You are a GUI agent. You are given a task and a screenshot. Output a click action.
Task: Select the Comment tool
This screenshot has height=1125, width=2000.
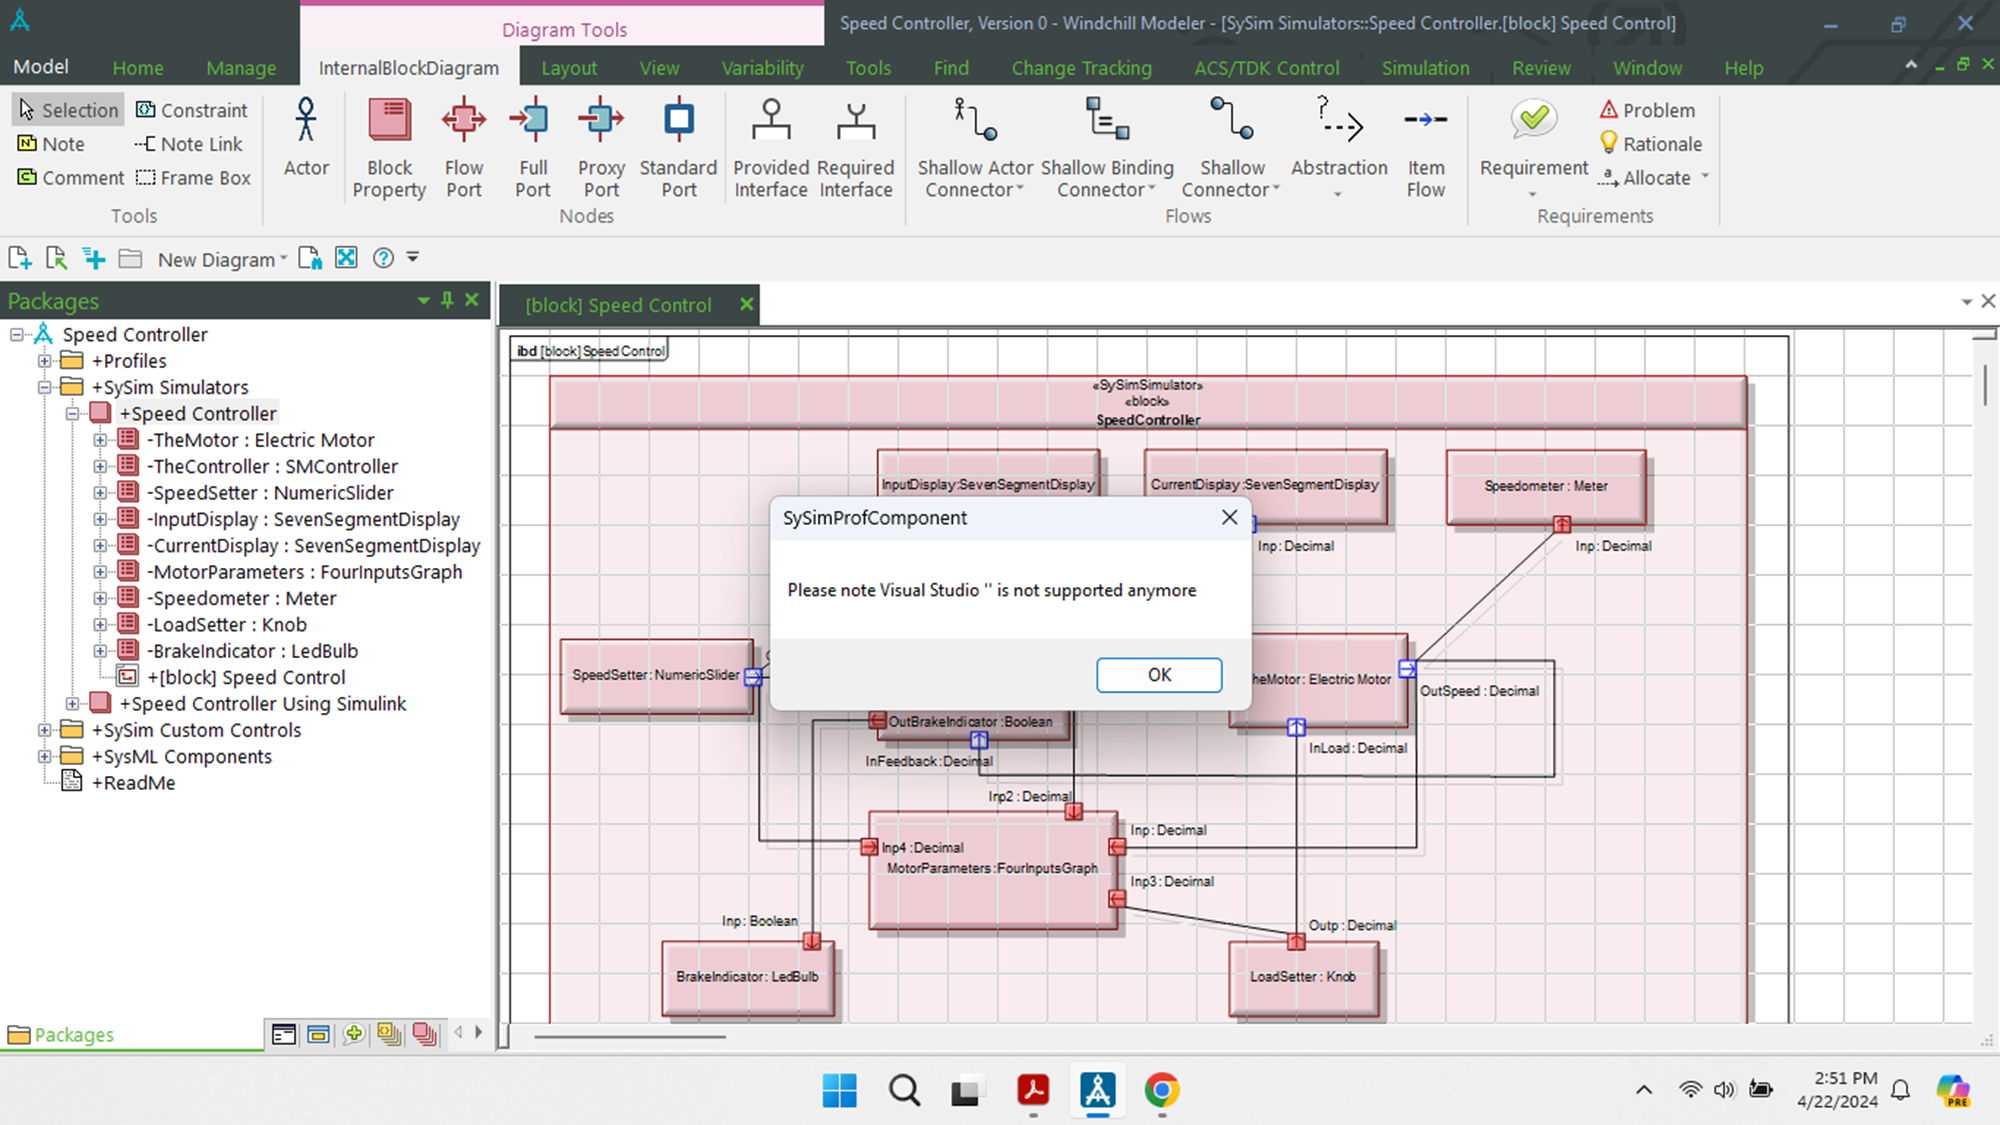coord(70,178)
